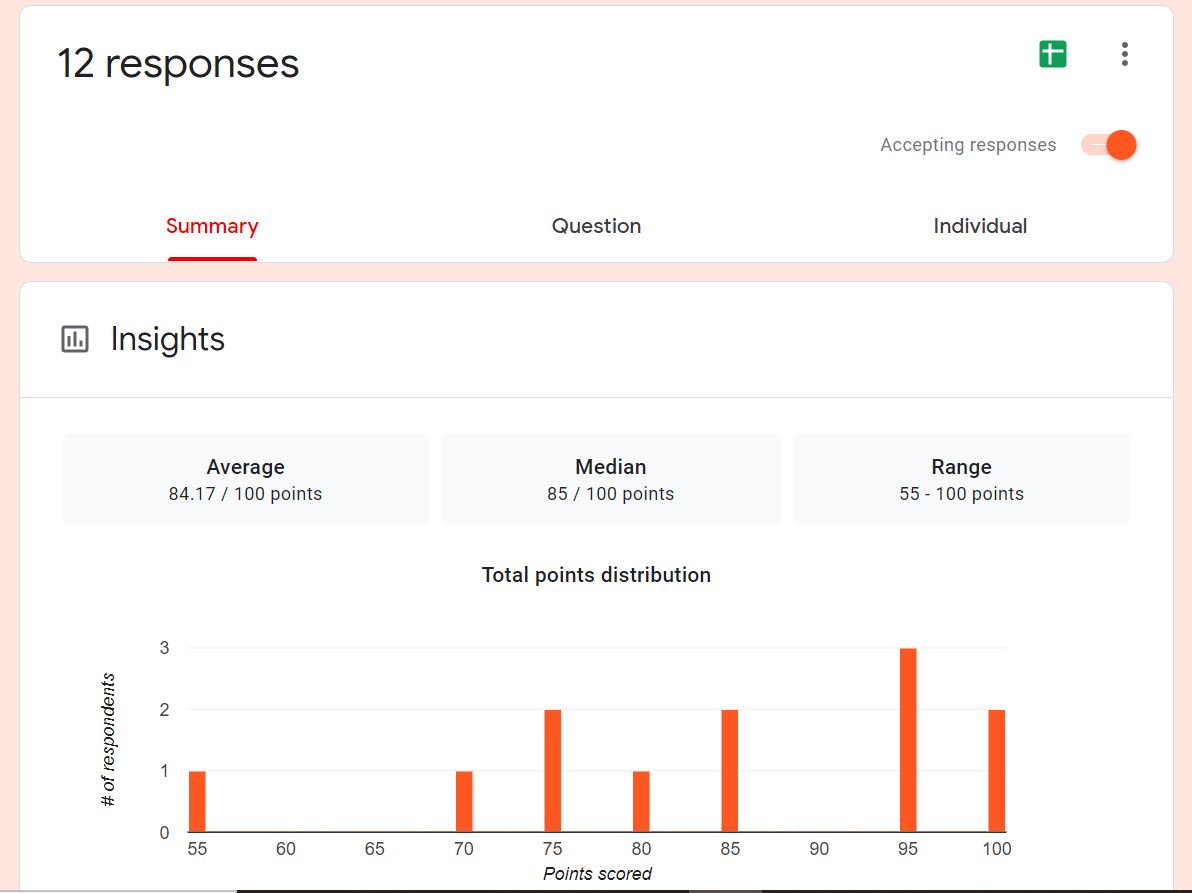The height and width of the screenshot is (893, 1192).
Task: Click the bar for 80 points
Action: 641,801
